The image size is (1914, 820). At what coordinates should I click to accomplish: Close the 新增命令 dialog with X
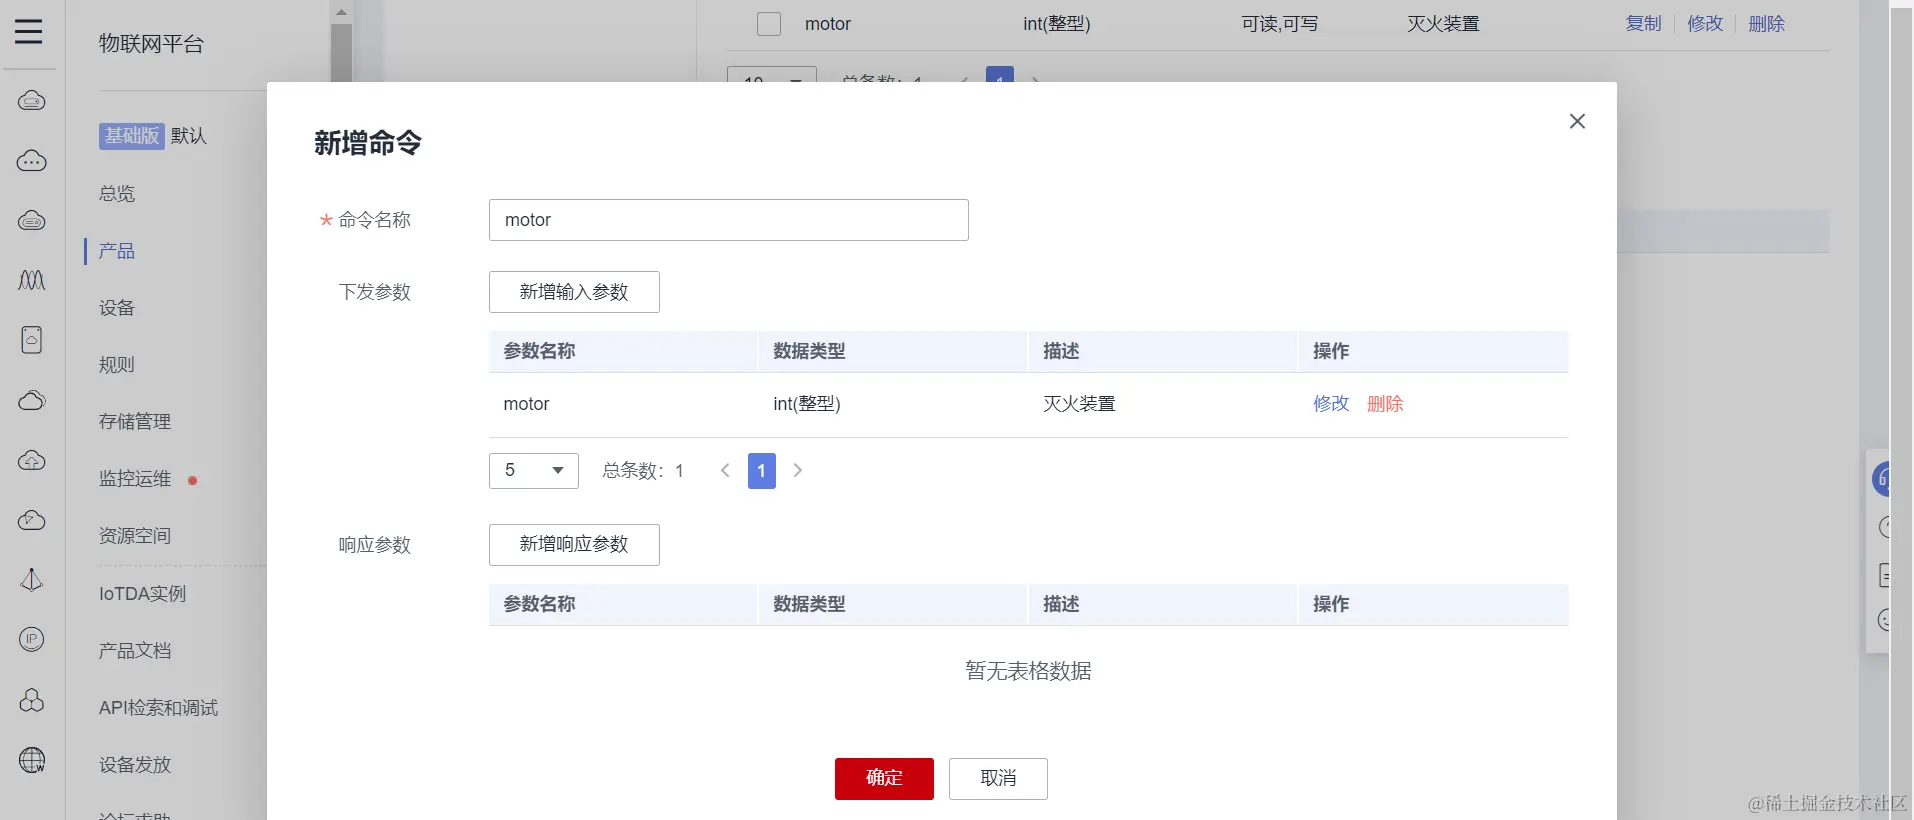pyautogui.click(x=1577, y=121)
